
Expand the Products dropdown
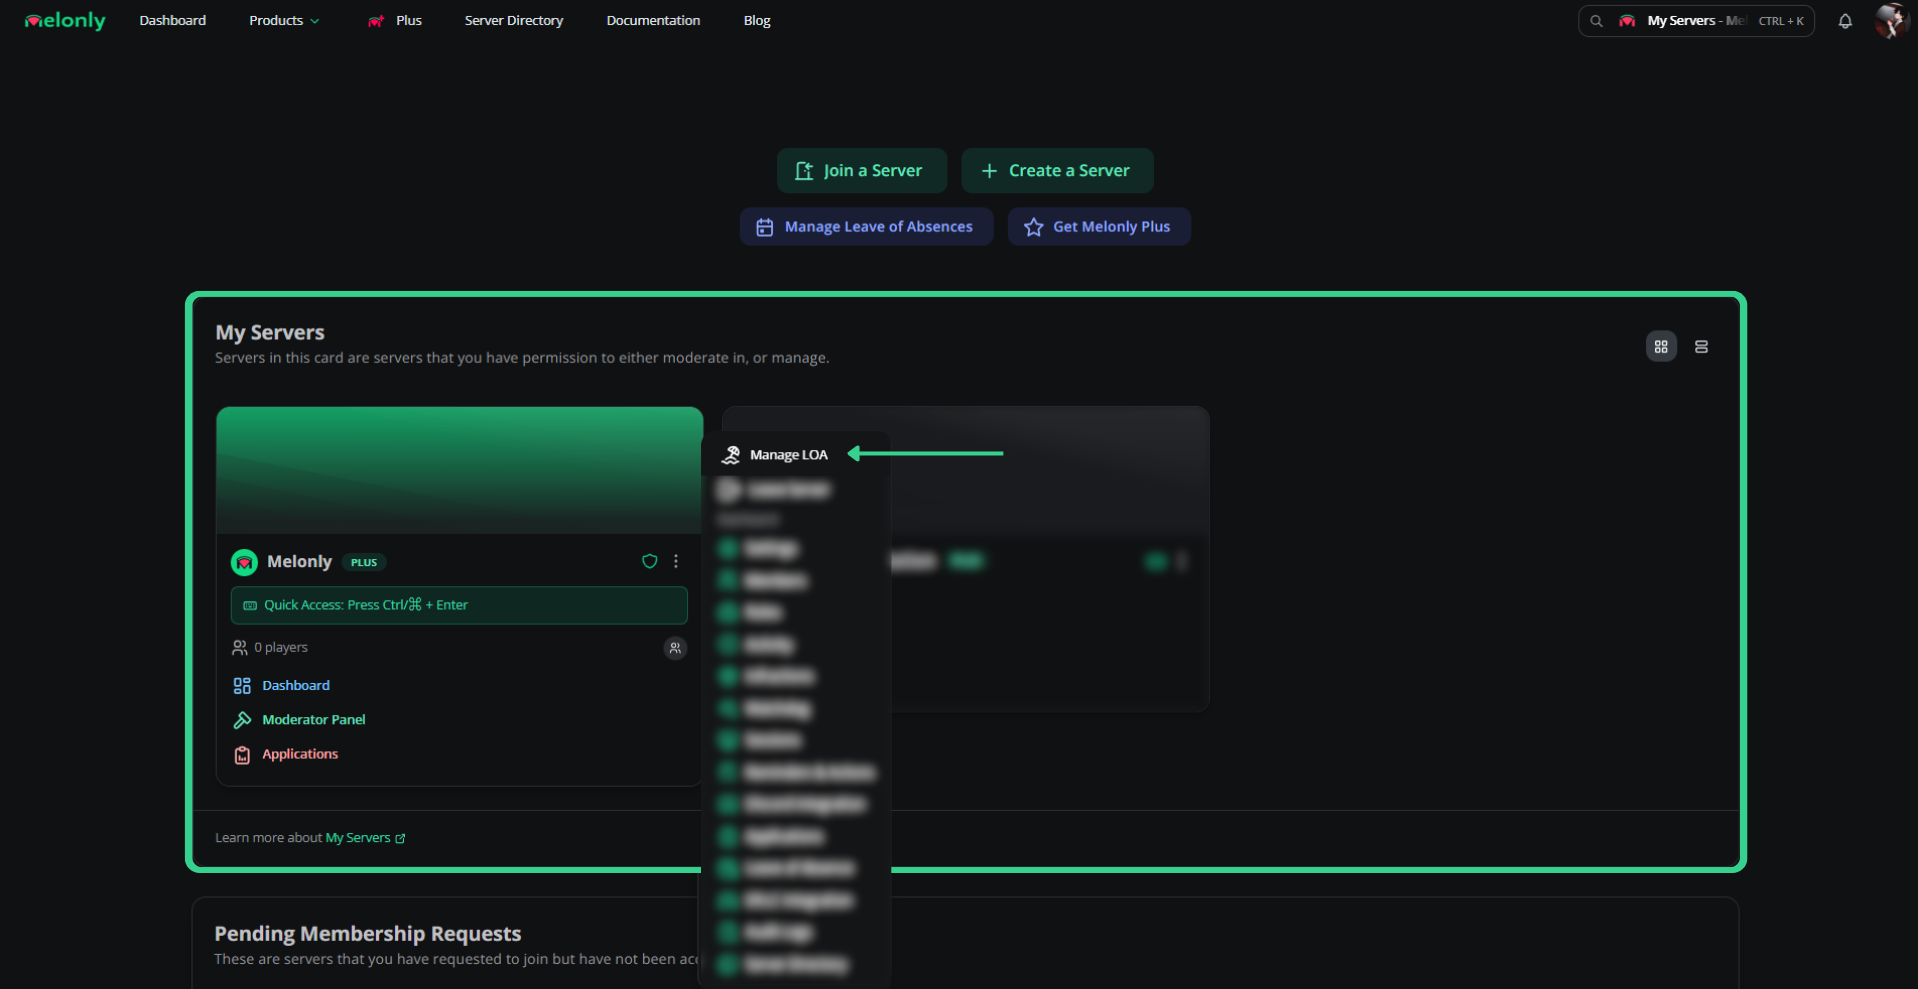[284, 20]
